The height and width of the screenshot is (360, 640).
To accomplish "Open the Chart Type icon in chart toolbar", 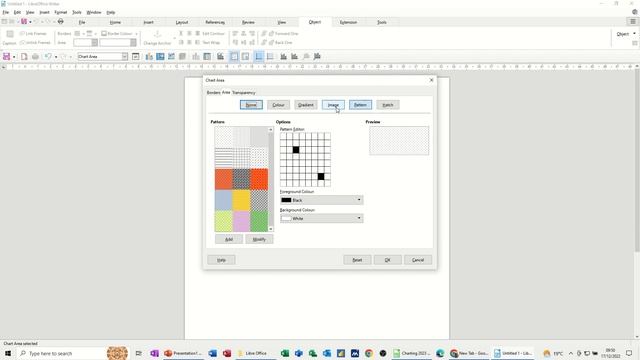I will point(149,56).
